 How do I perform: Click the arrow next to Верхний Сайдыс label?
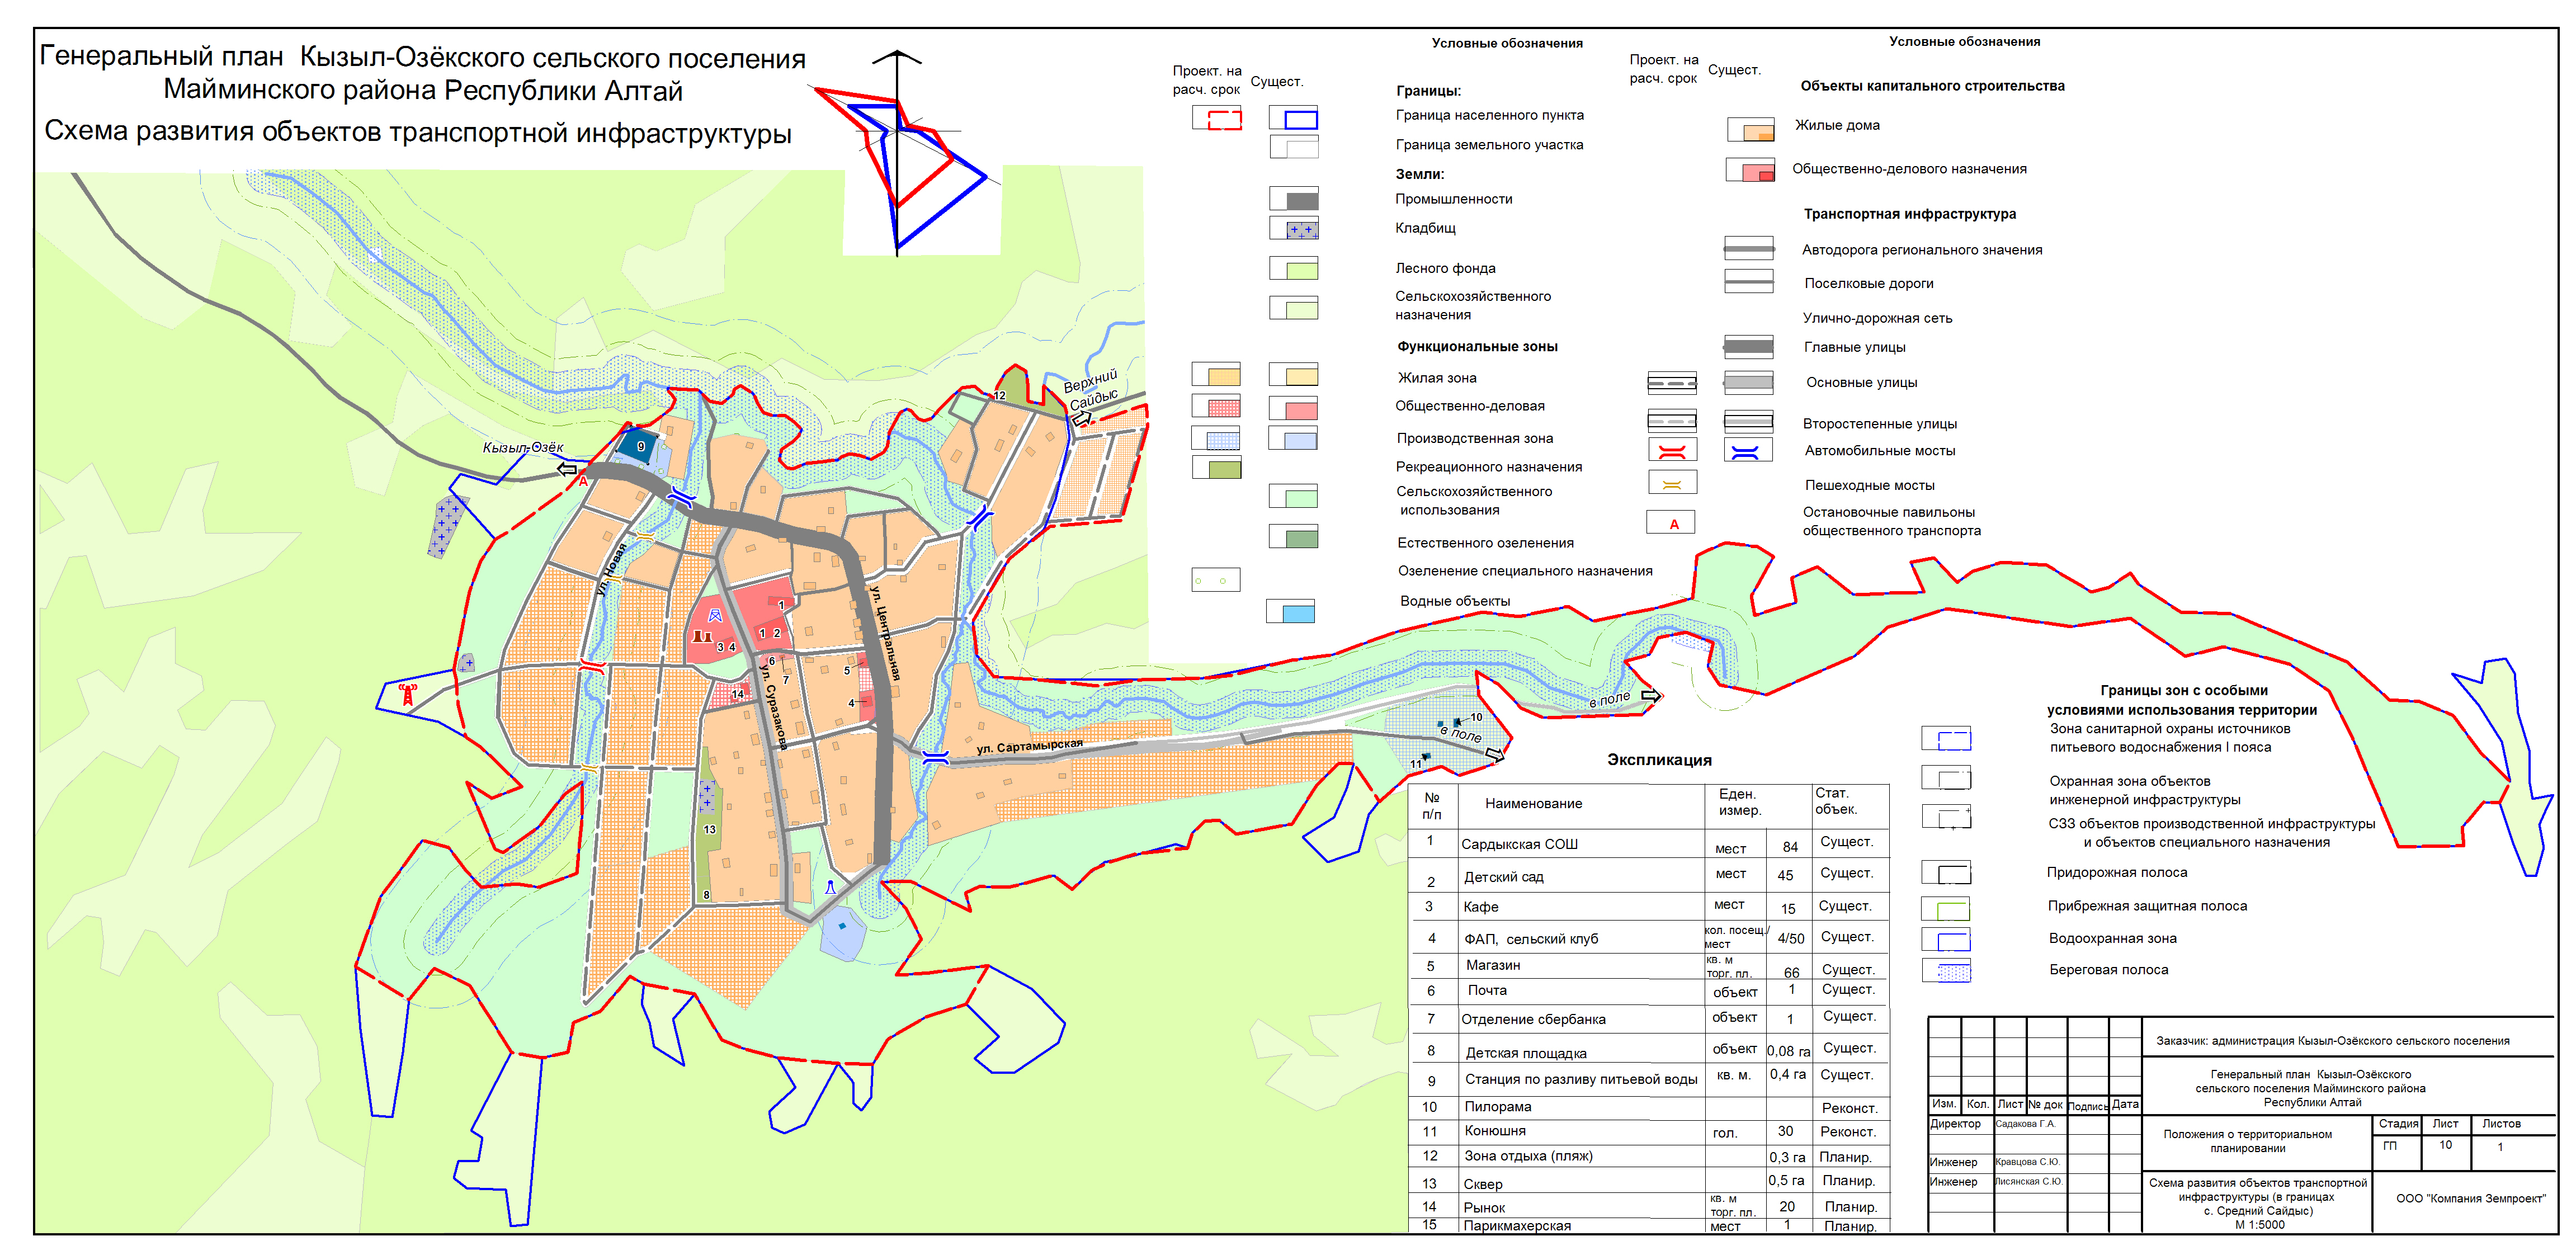click(1082, 420)
